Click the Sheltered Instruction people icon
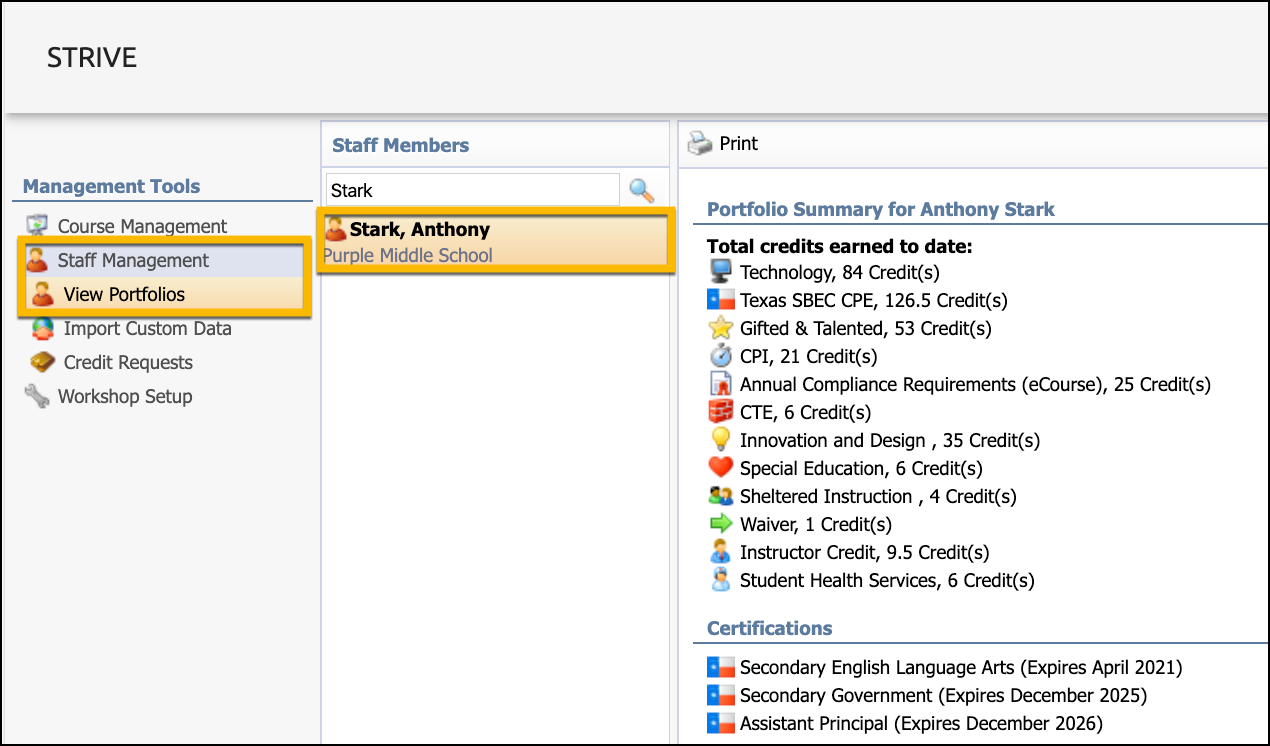The image size is (1270, 746). [x=720, y=495]
